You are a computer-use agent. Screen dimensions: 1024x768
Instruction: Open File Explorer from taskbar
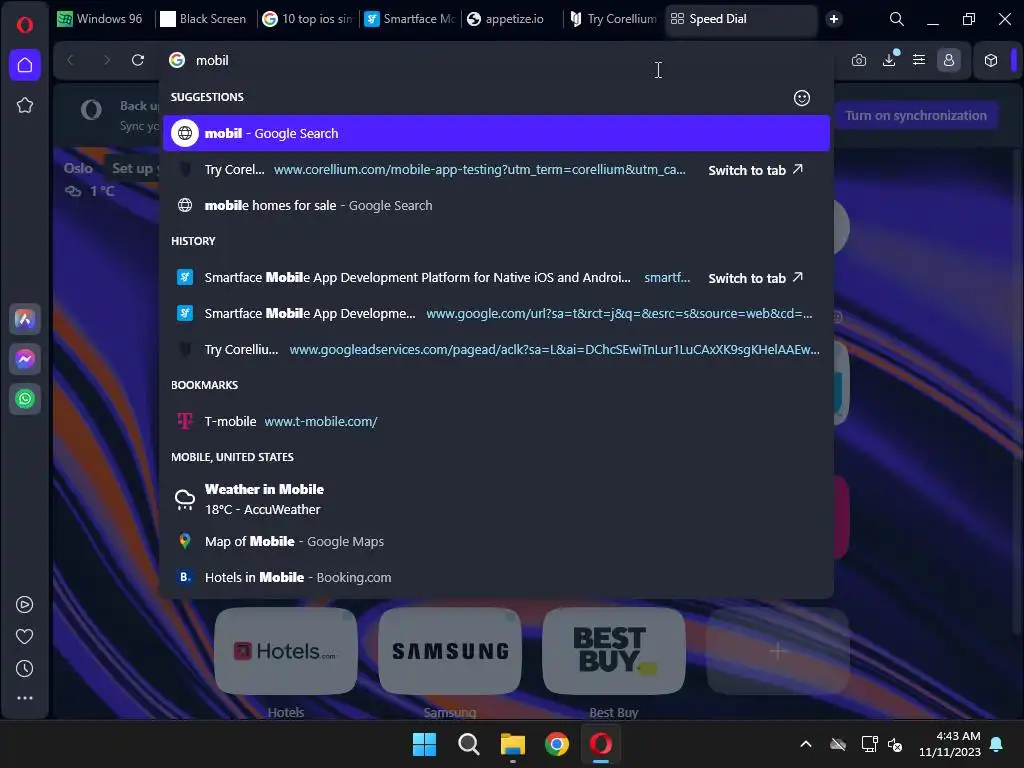(513, 744)
